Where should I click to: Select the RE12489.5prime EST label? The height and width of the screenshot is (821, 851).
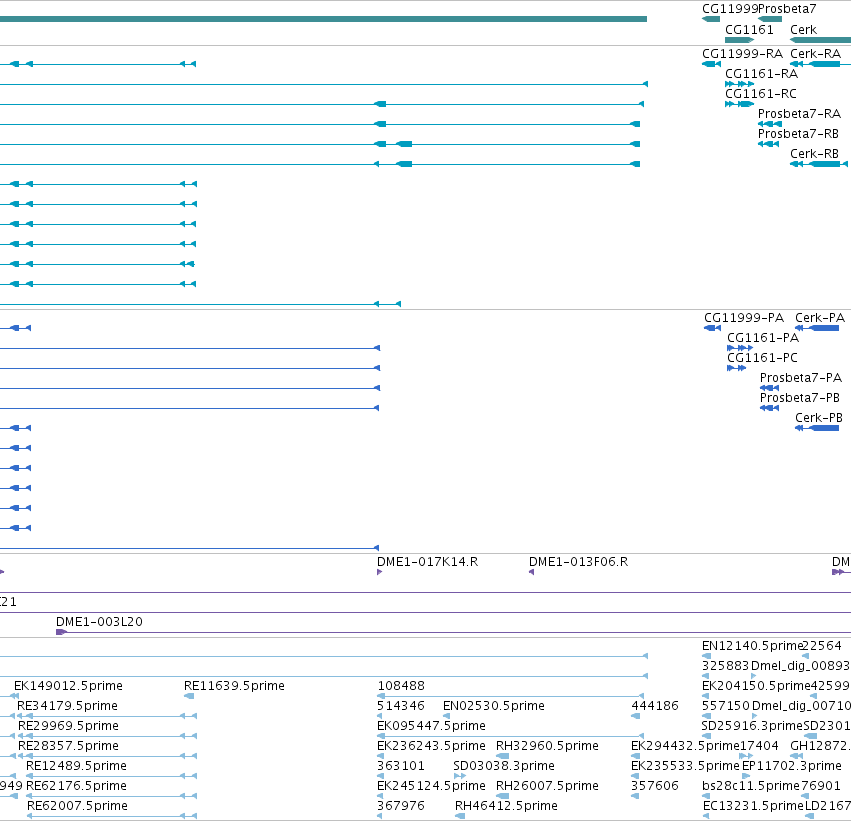(x=77, y=766)
